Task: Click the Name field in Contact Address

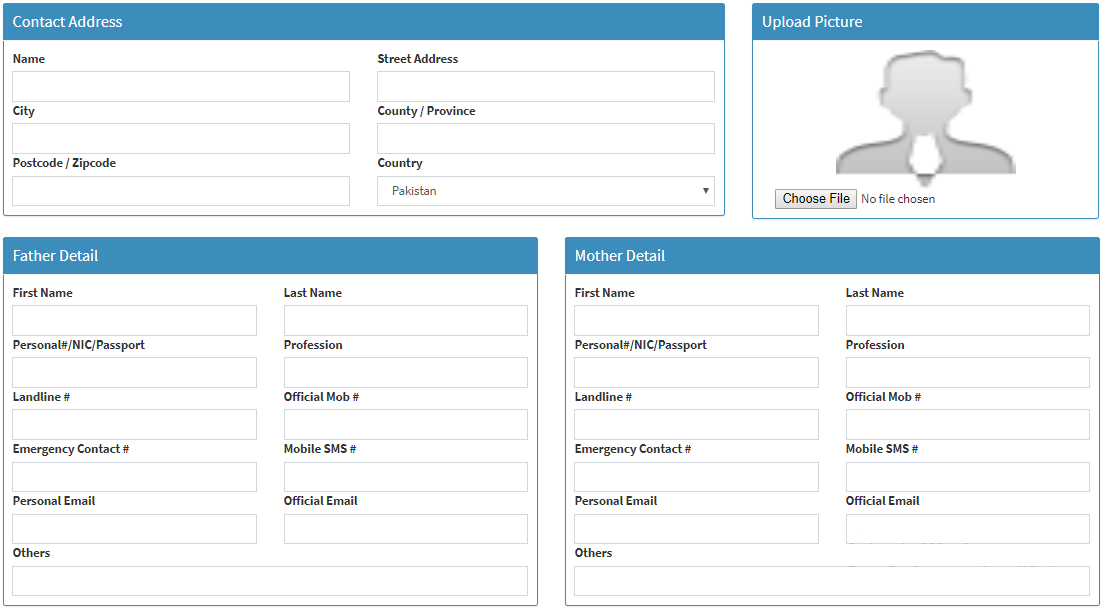Action: pos(181,86)
